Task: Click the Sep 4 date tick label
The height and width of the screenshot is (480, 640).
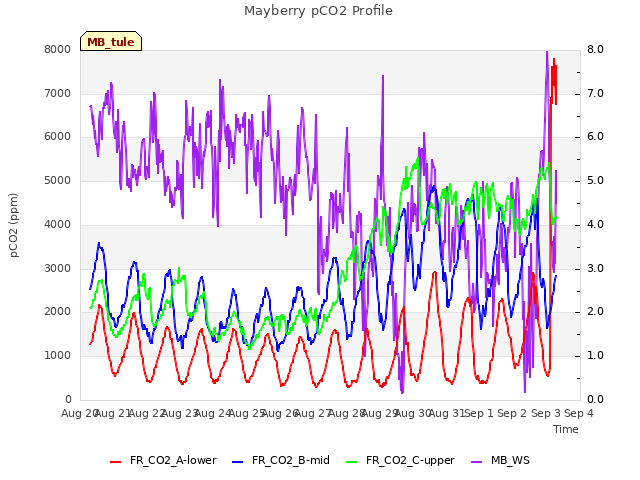Action: point(579,413)
